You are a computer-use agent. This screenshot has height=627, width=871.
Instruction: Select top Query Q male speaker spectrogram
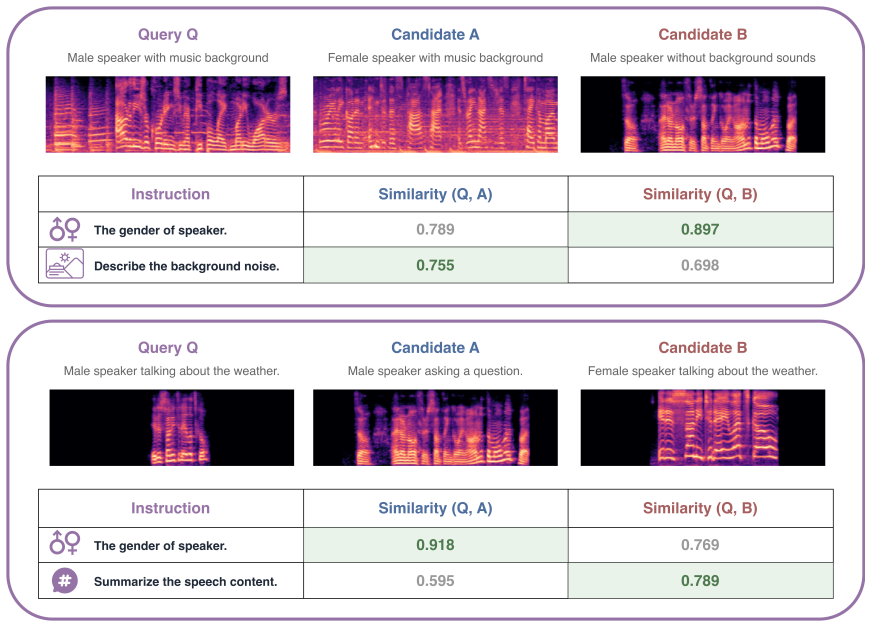pos(168,114)
